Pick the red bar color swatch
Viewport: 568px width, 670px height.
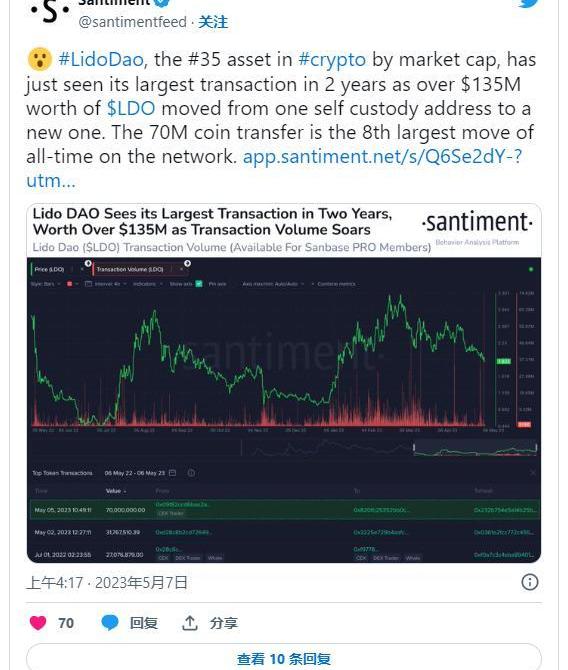coord(69,284)
